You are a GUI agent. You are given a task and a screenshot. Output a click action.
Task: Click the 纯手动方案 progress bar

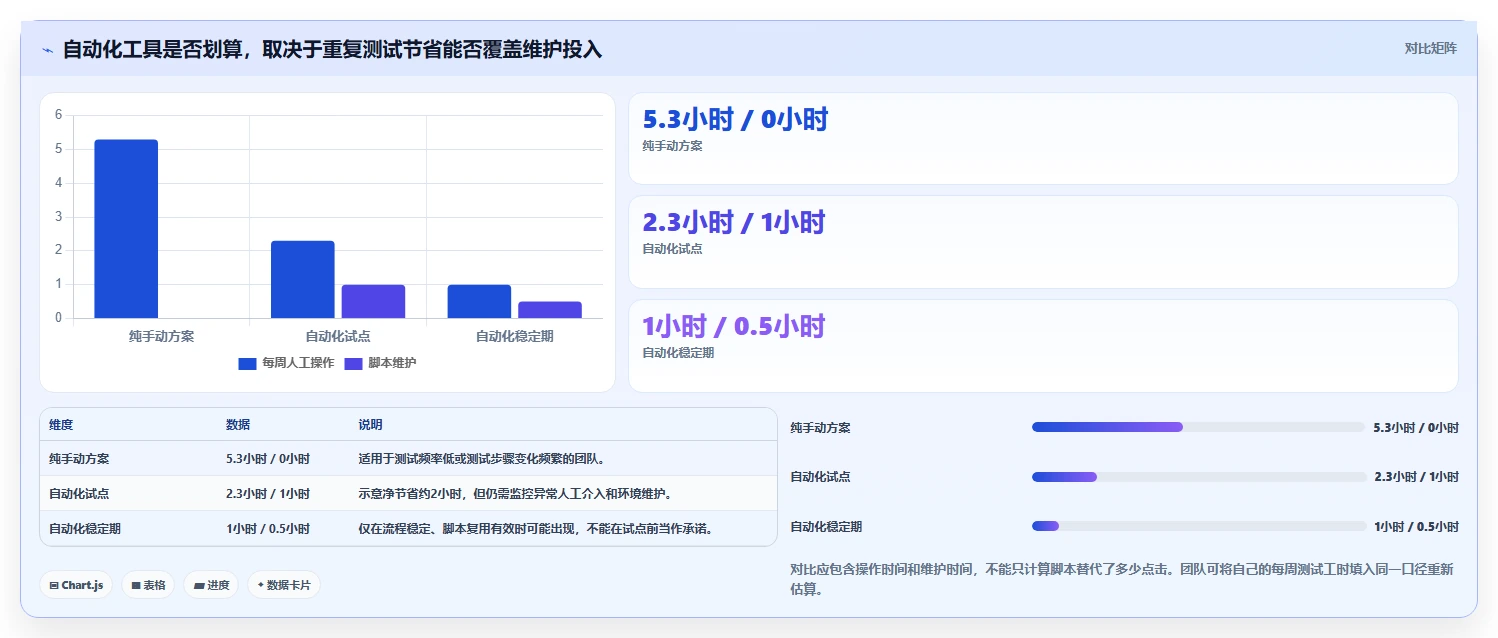coord(1198,427)
